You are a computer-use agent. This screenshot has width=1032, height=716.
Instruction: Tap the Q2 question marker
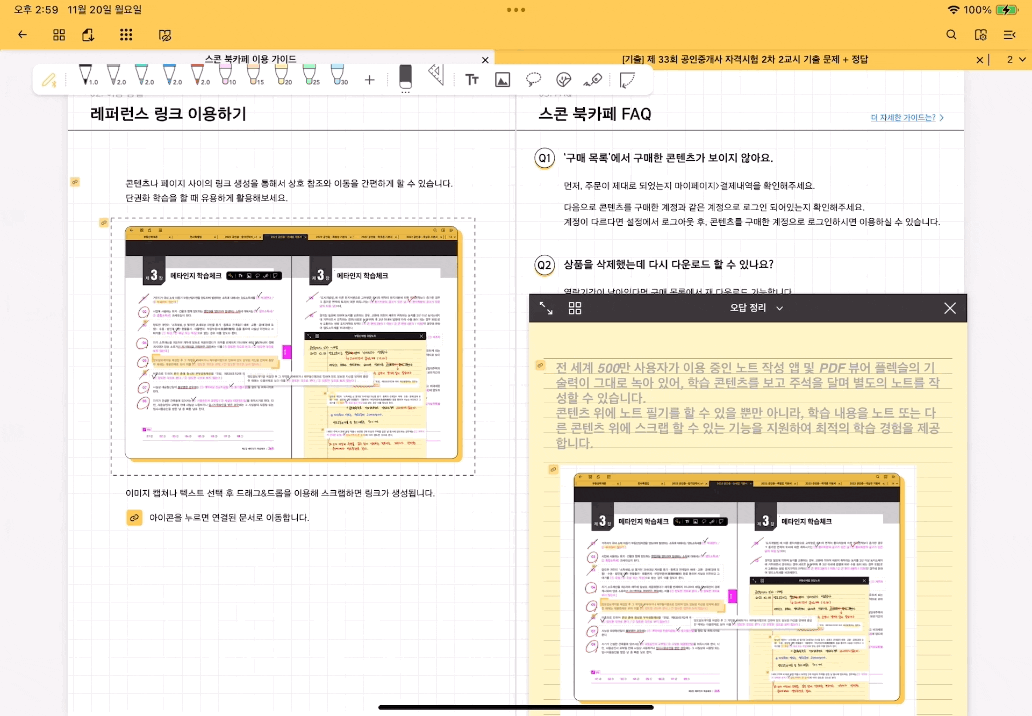(544, 265)
